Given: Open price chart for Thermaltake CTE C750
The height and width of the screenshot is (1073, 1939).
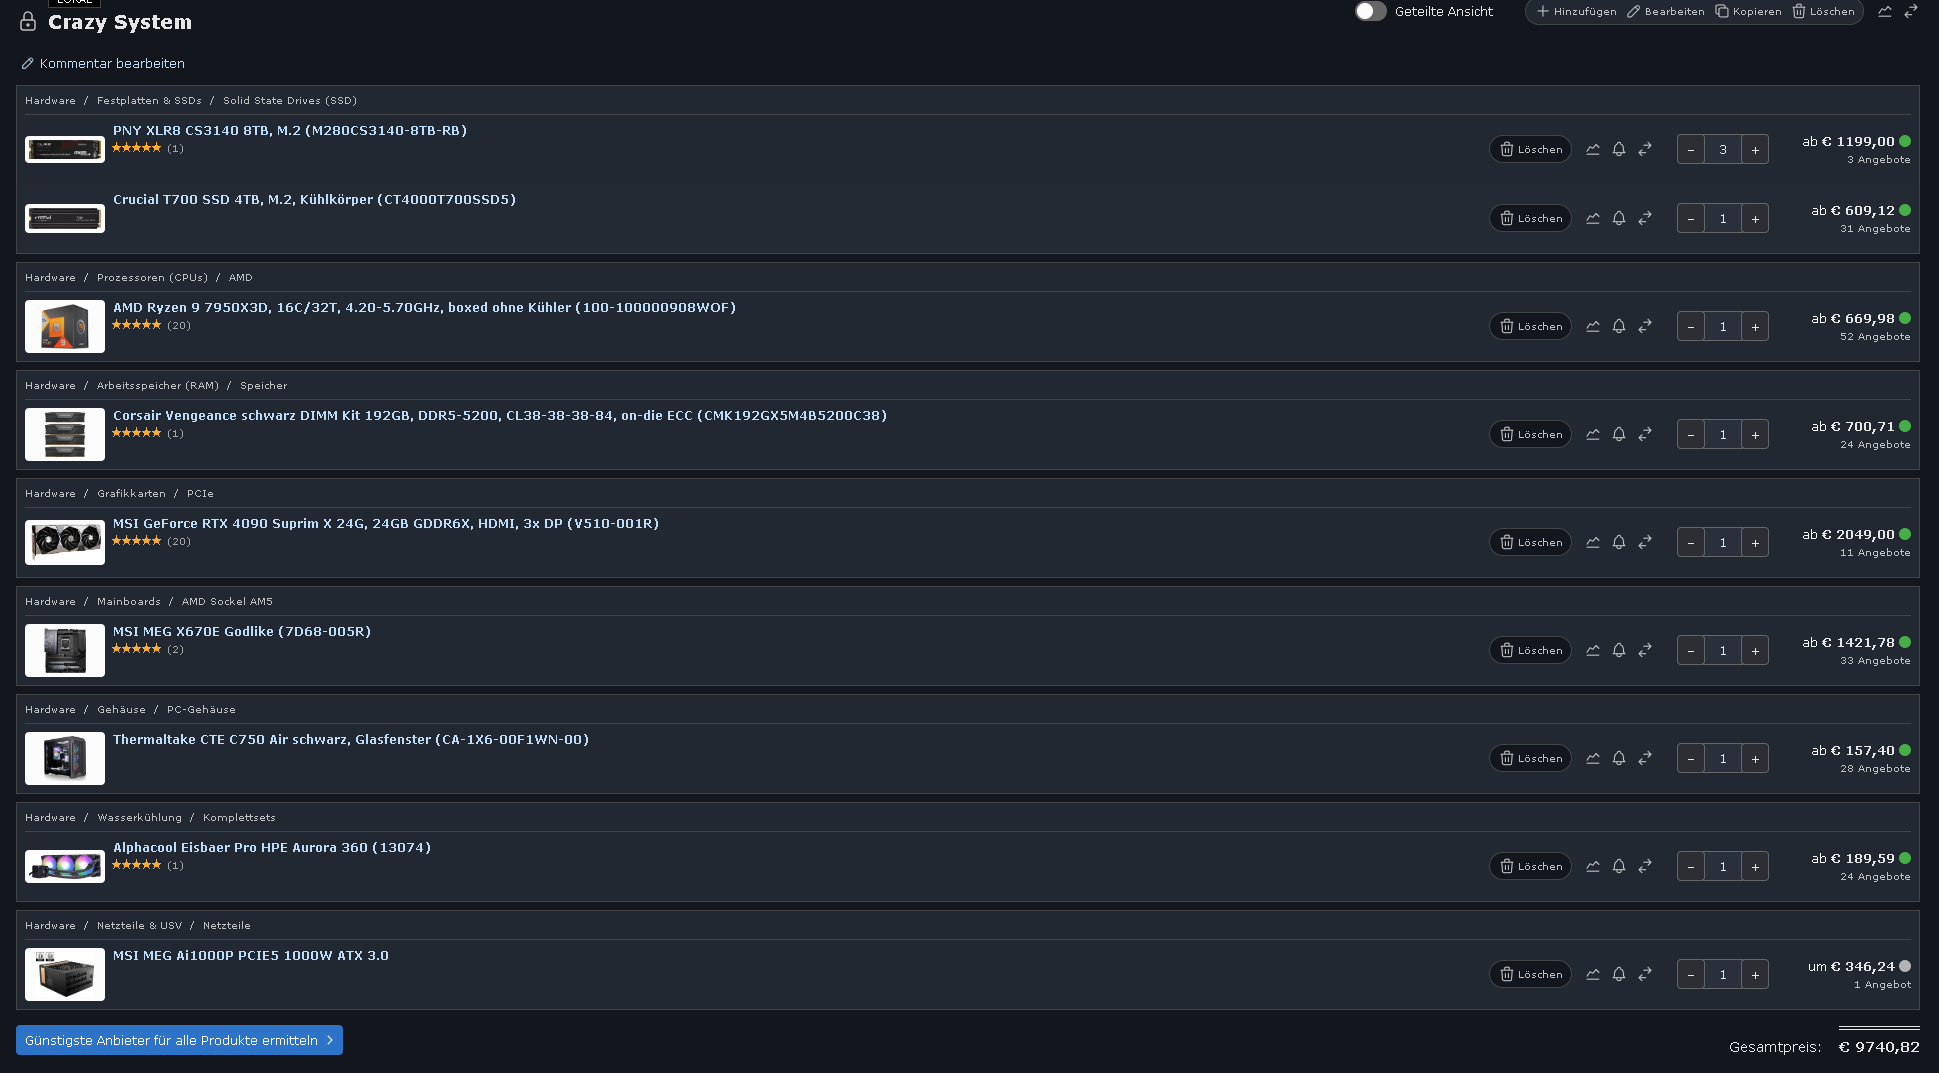Looking at the screenshot, I should [1593, 758].
